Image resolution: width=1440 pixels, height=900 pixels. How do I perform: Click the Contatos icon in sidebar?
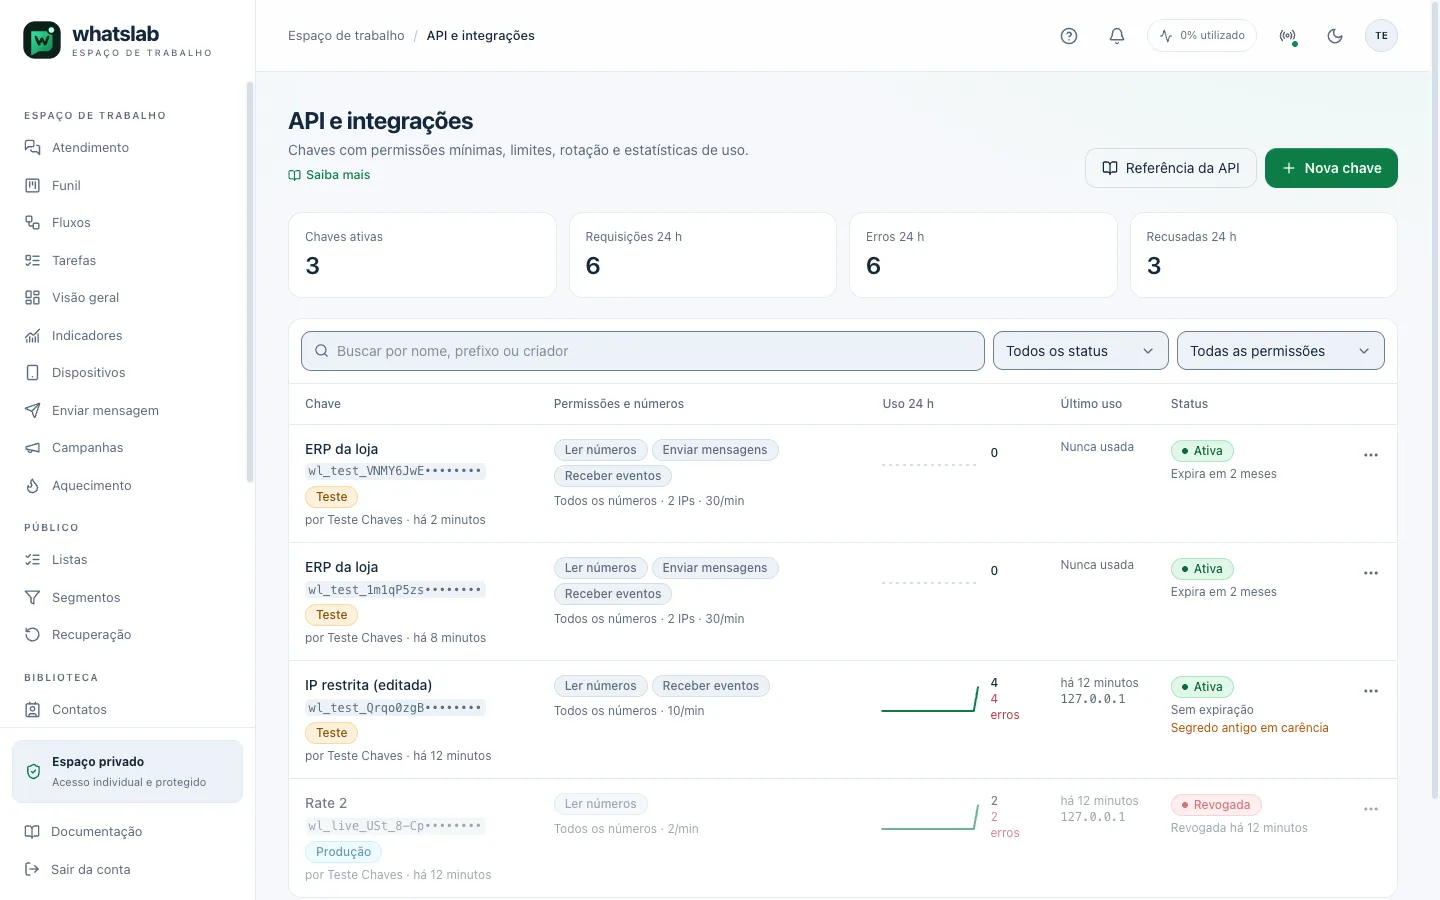(32, 710)
